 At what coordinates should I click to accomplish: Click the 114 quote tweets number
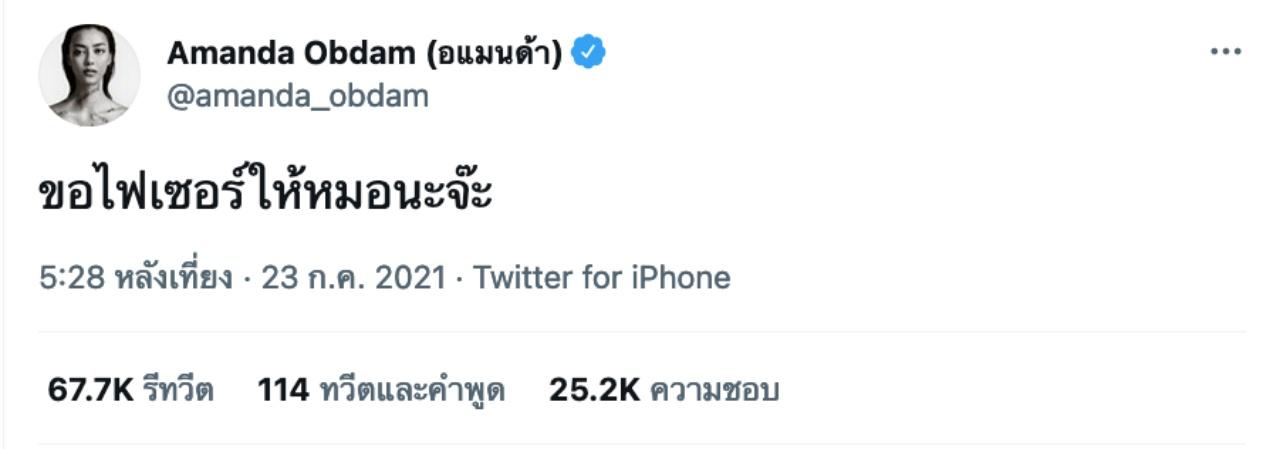283,390
